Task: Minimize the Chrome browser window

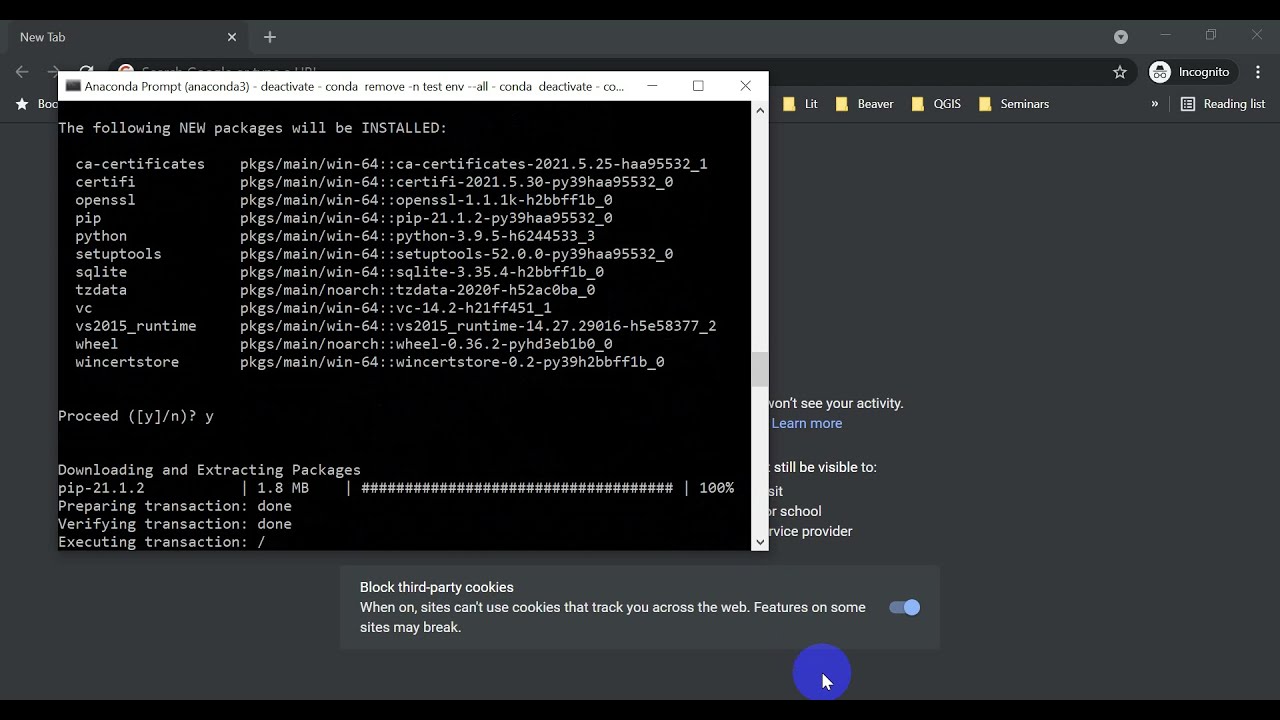Action: 1165,35
